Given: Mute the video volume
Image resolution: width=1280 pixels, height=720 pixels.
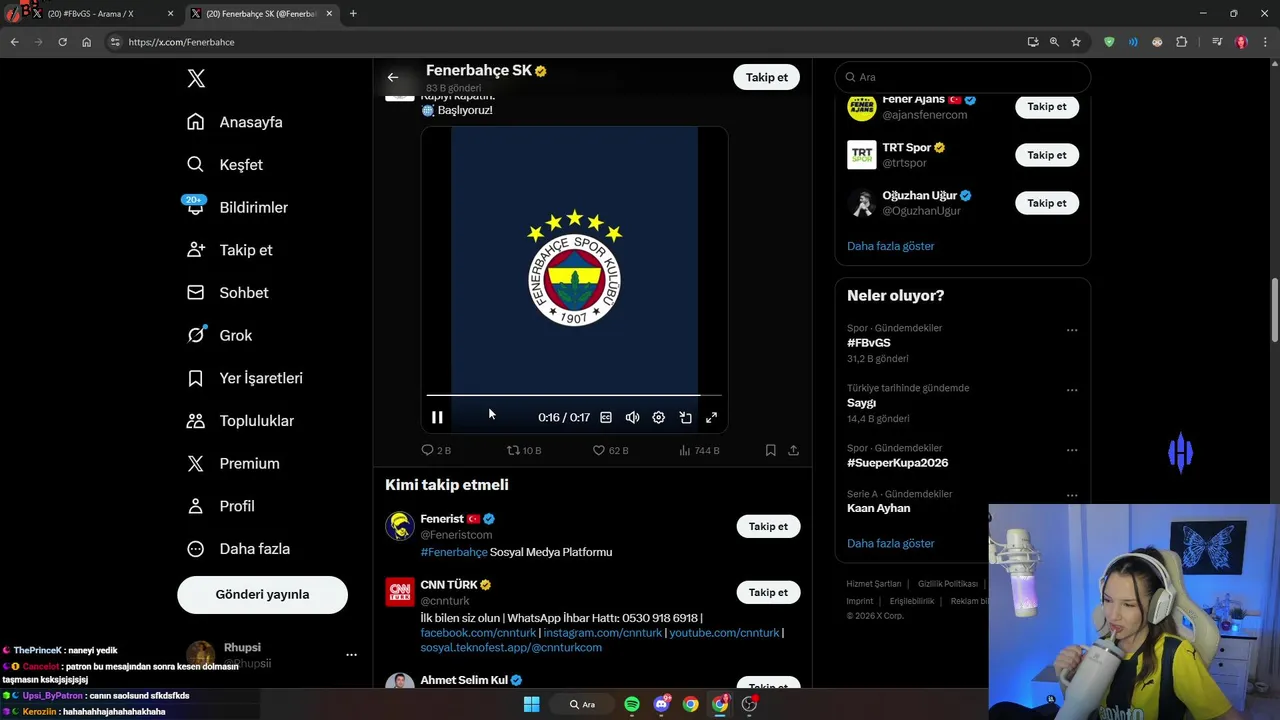Looking at the screenshot, I should click(632, 417).
